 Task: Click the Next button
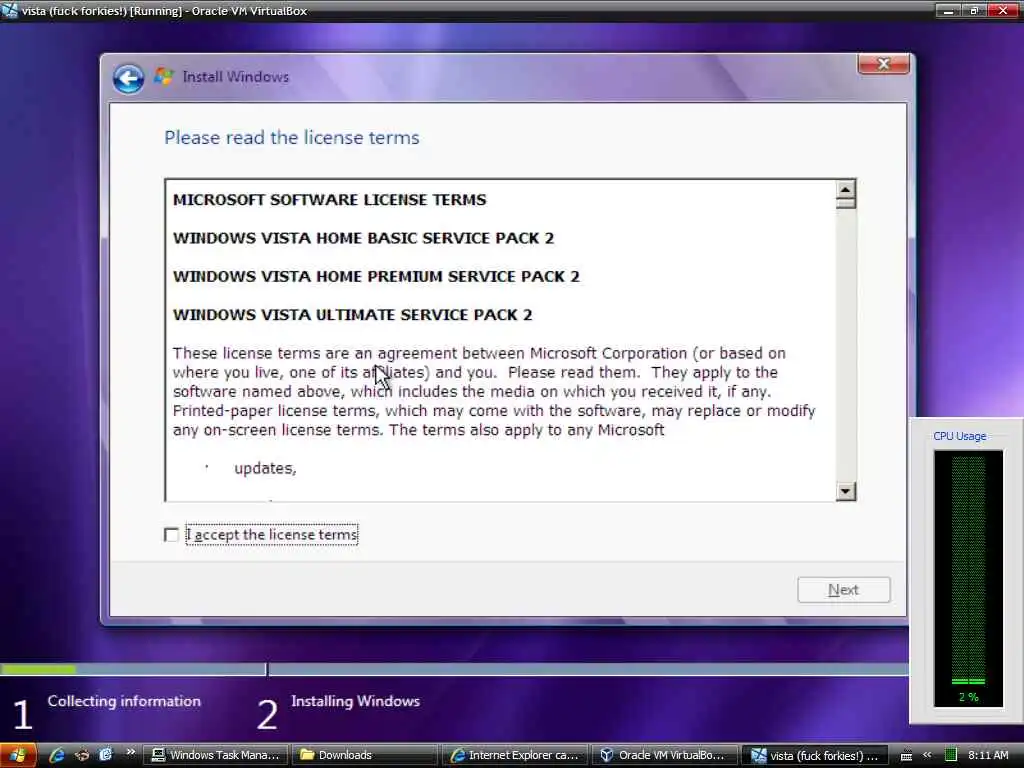(x=843, y=590)
